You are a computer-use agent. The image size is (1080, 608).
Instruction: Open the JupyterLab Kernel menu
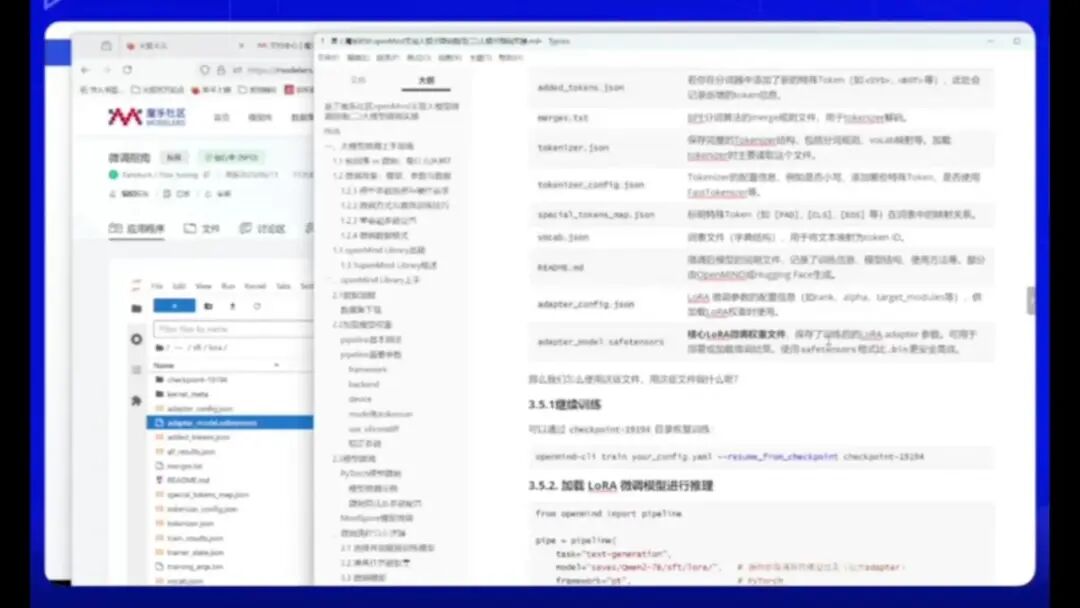point(255,286)
